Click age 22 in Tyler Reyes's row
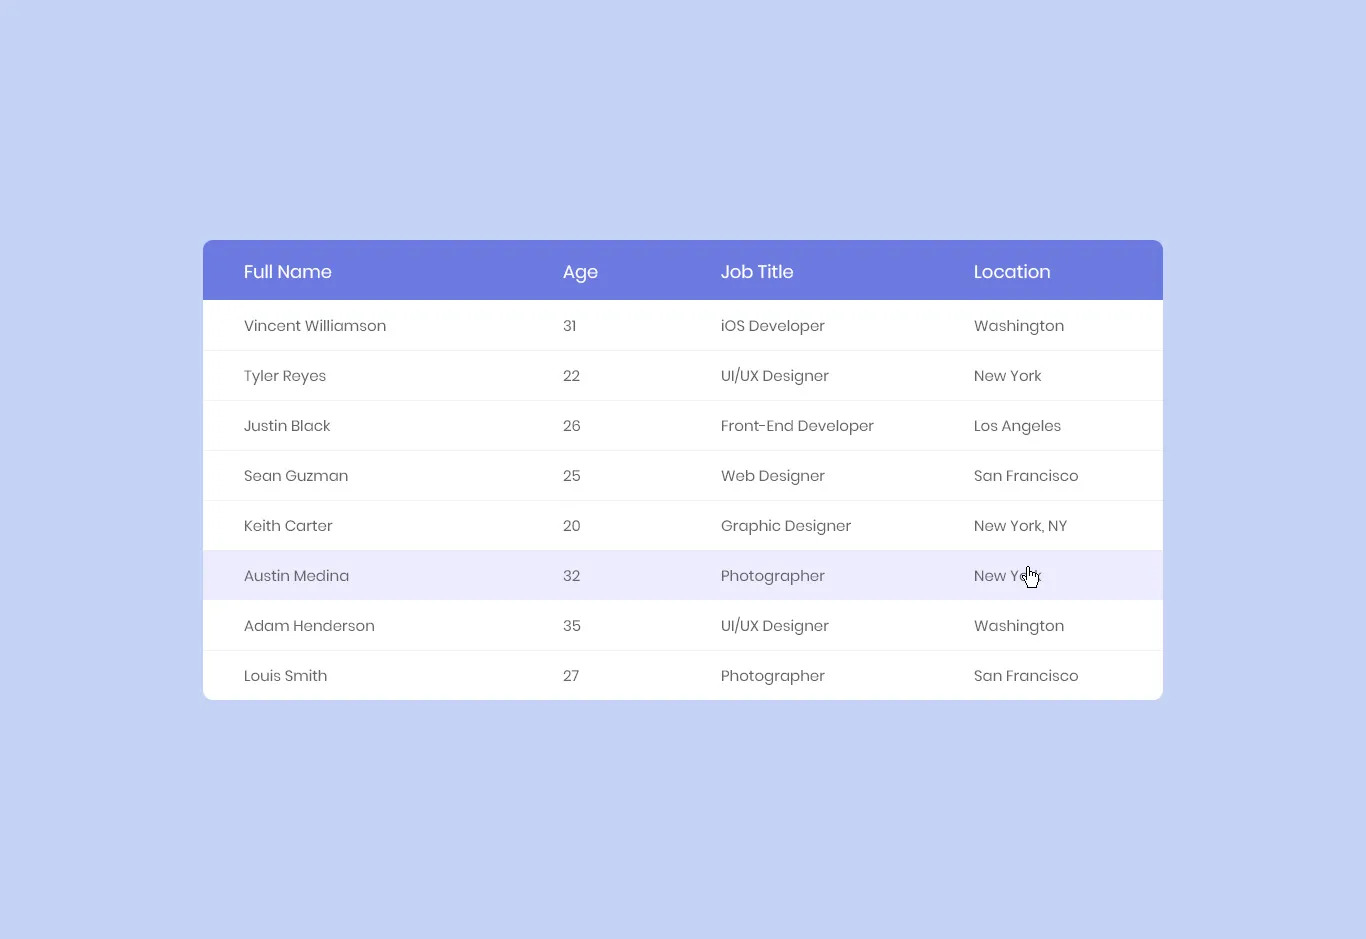 click(572, 376)
